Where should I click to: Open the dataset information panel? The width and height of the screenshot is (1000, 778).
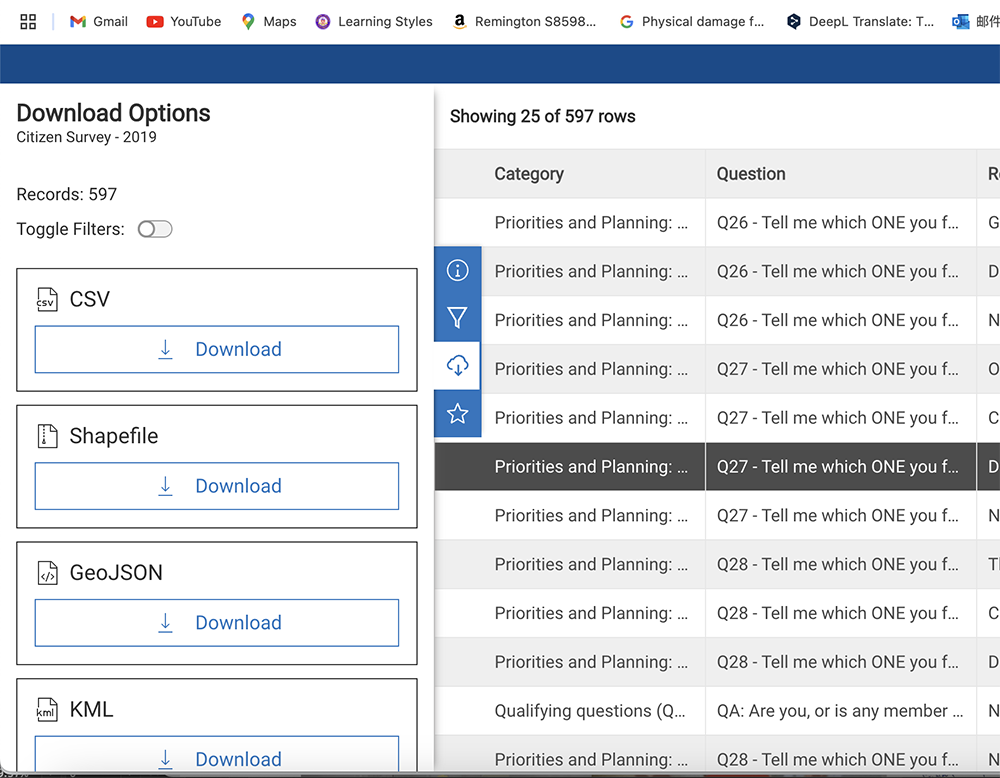tap(457, 270)
